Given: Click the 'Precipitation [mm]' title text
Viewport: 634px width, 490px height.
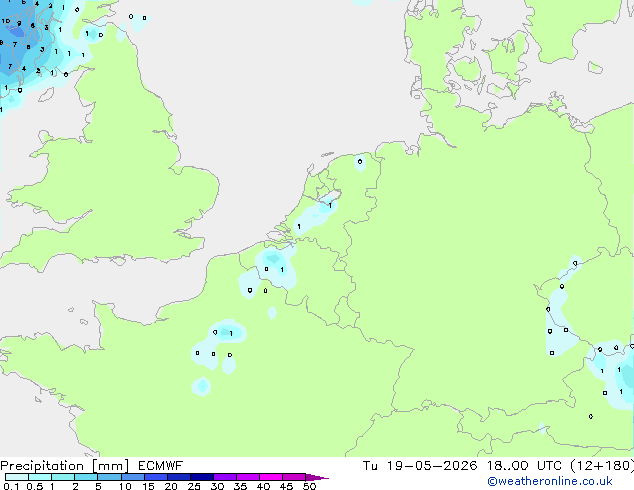Looking at the screenshot, I should [x=64, y=466].
